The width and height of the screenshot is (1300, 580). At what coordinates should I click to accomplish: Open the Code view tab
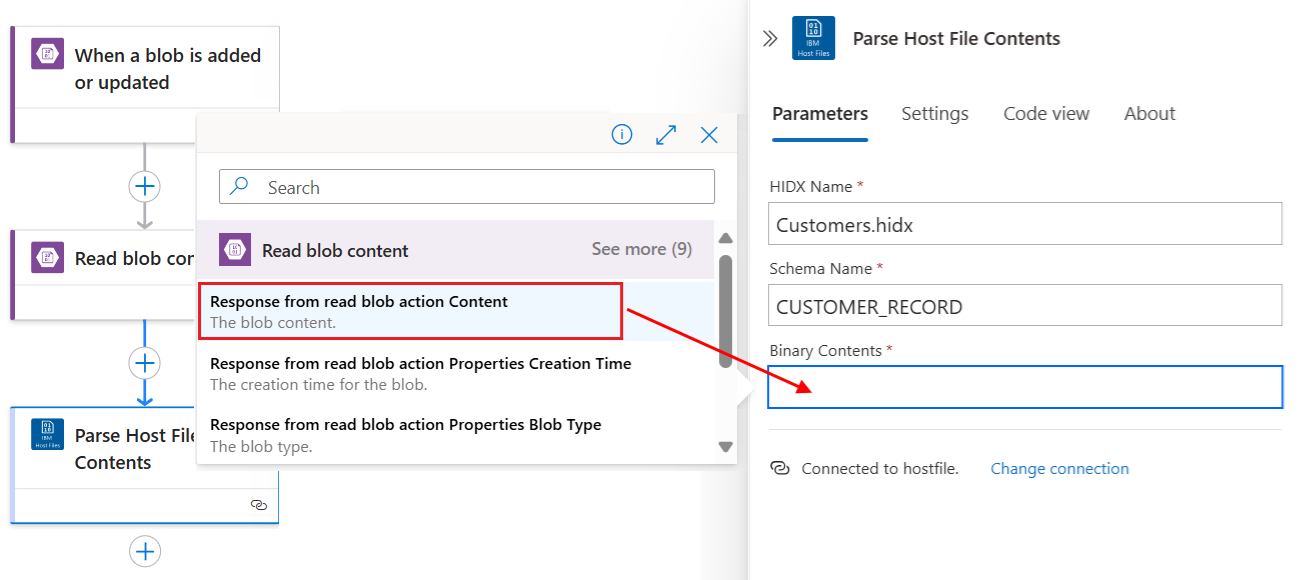click(1046, 114)
